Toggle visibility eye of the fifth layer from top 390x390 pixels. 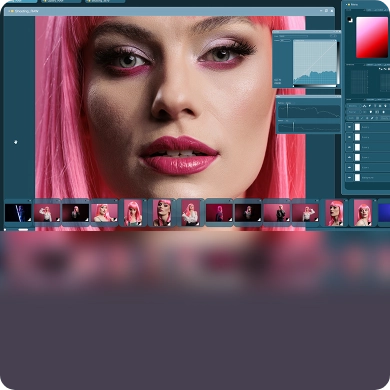349,167
